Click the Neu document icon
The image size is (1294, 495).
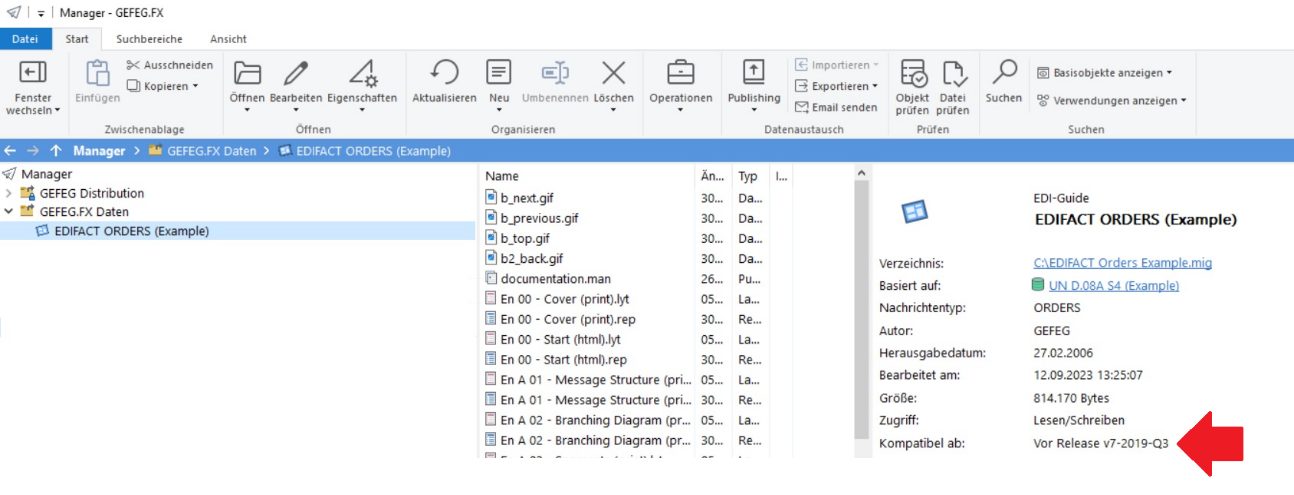(499, 73)
